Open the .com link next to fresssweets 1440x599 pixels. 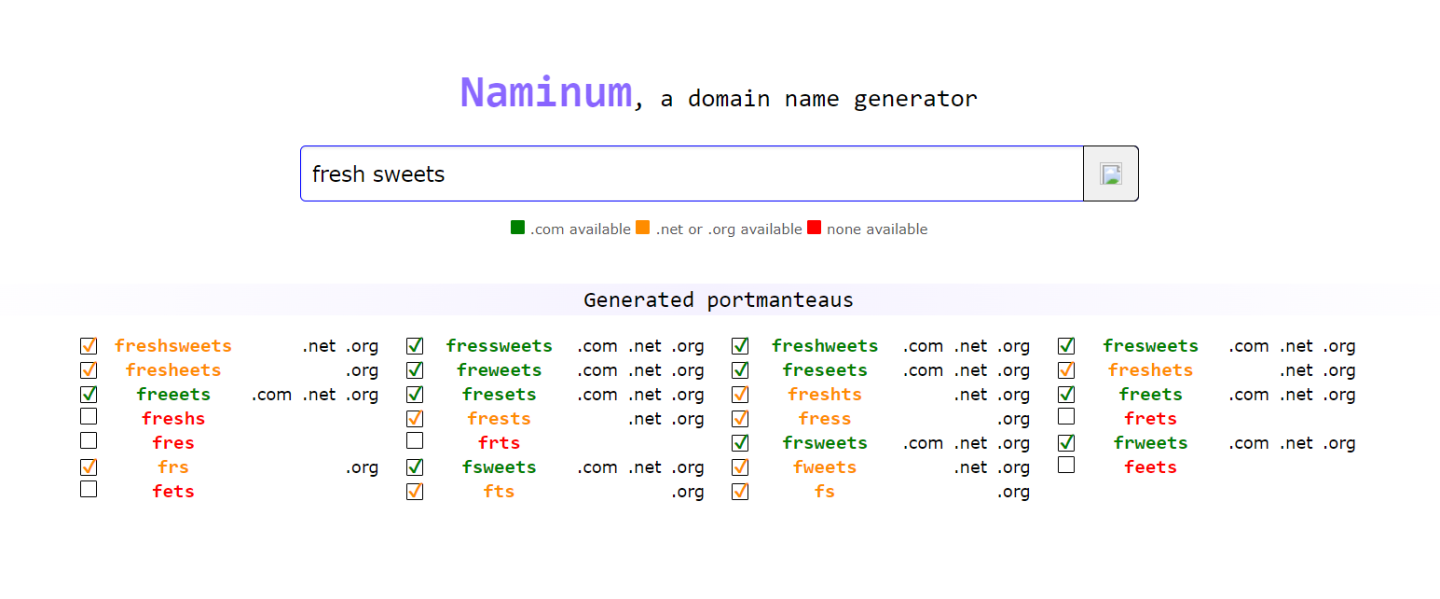[x=597, y=346]
